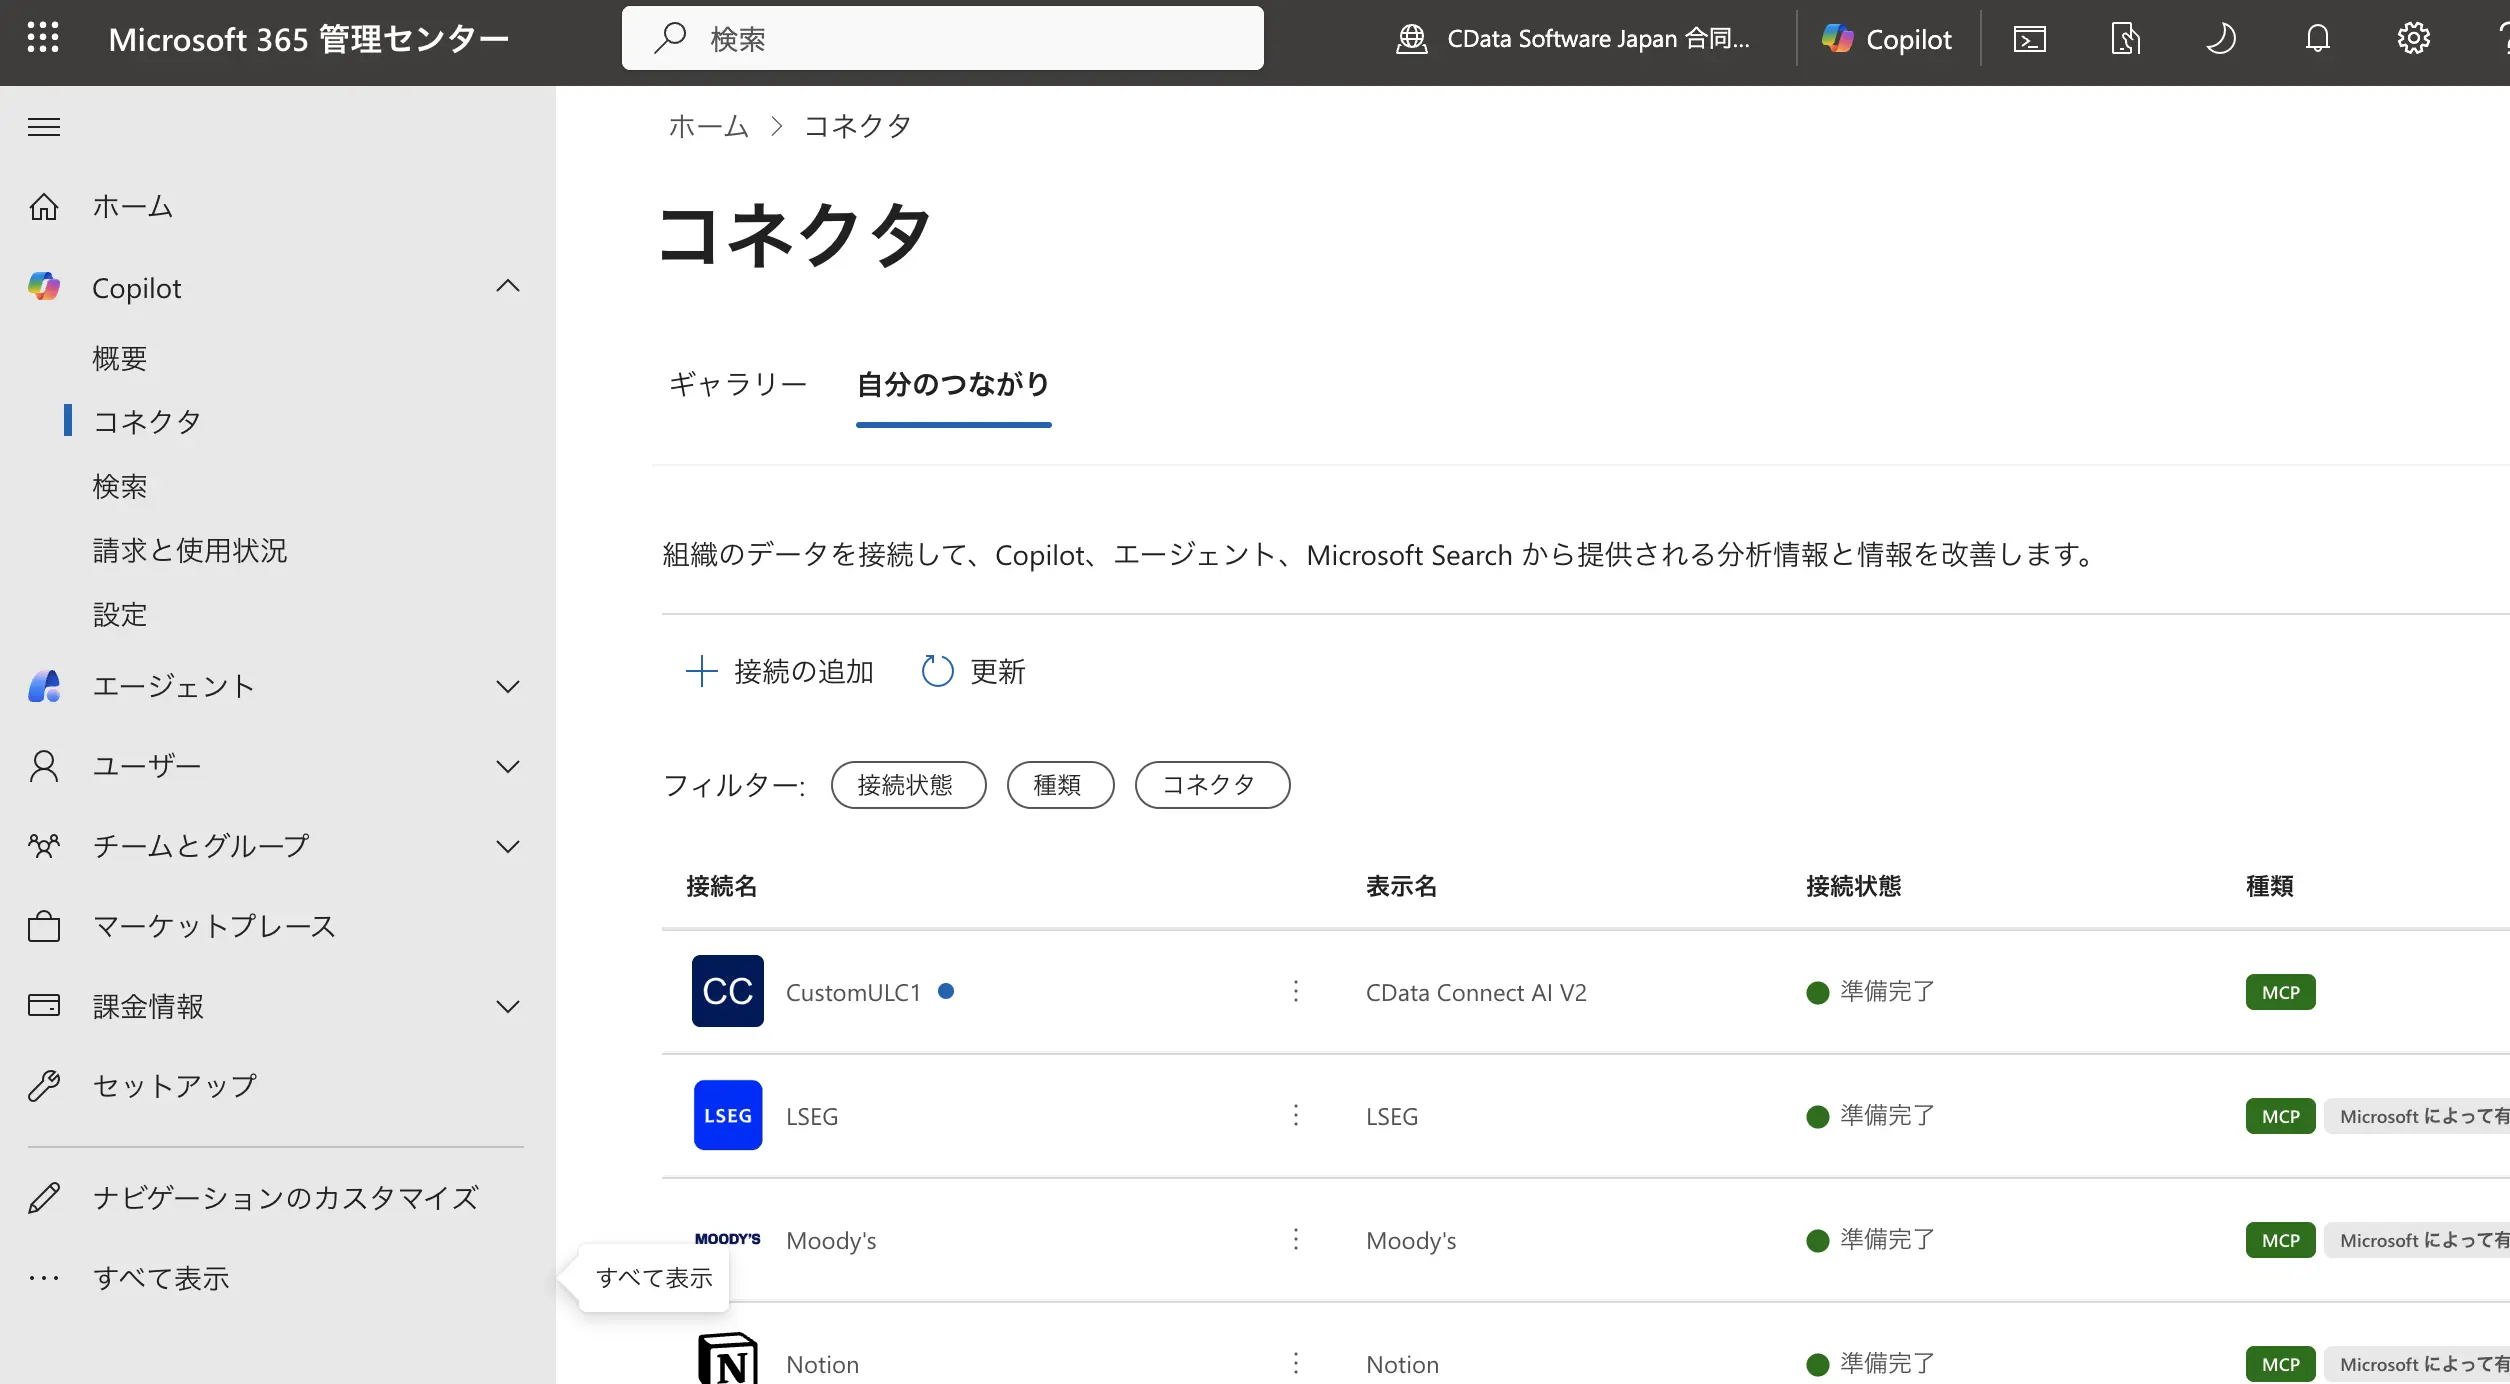Expand the 課金情報 section chevron
This screenshot has width=2510, height=1384.
pos(508,1006)
